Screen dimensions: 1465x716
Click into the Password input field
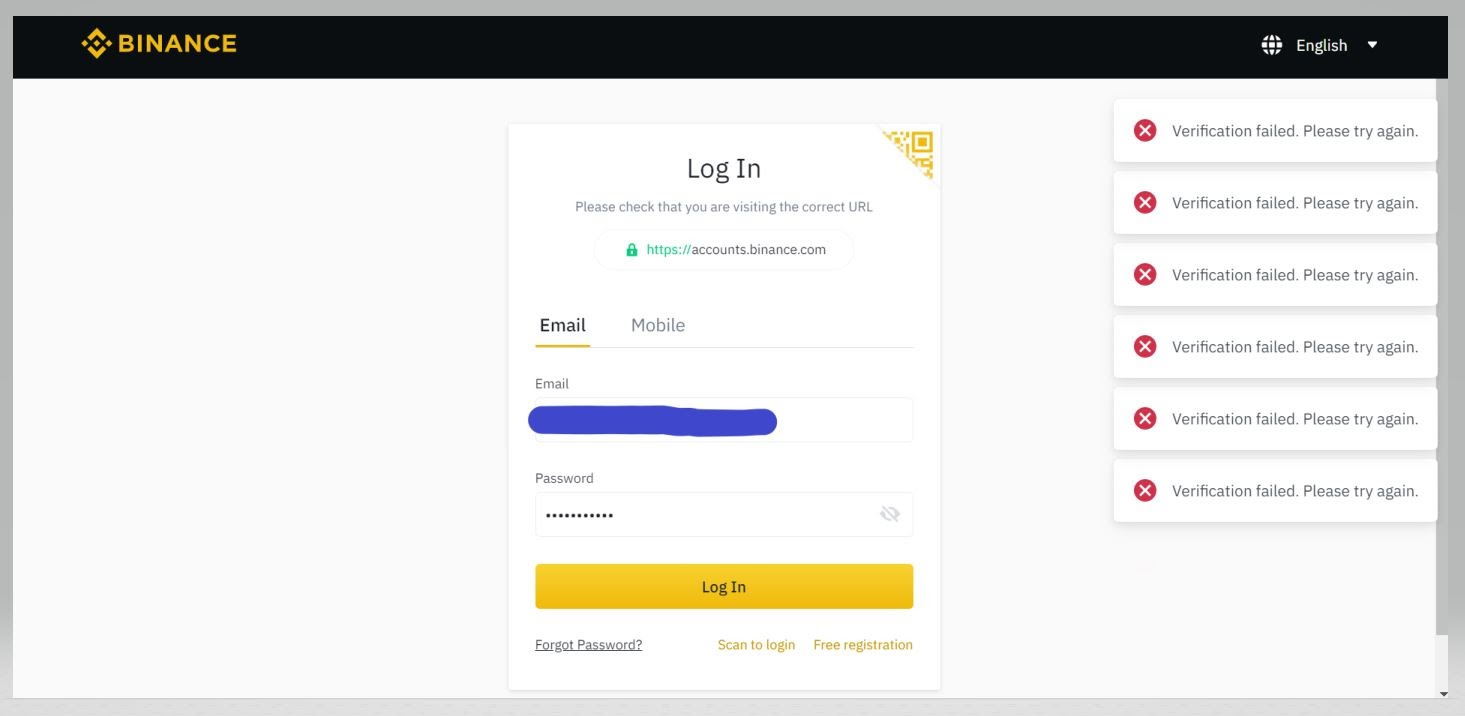[x=724, y=514]
